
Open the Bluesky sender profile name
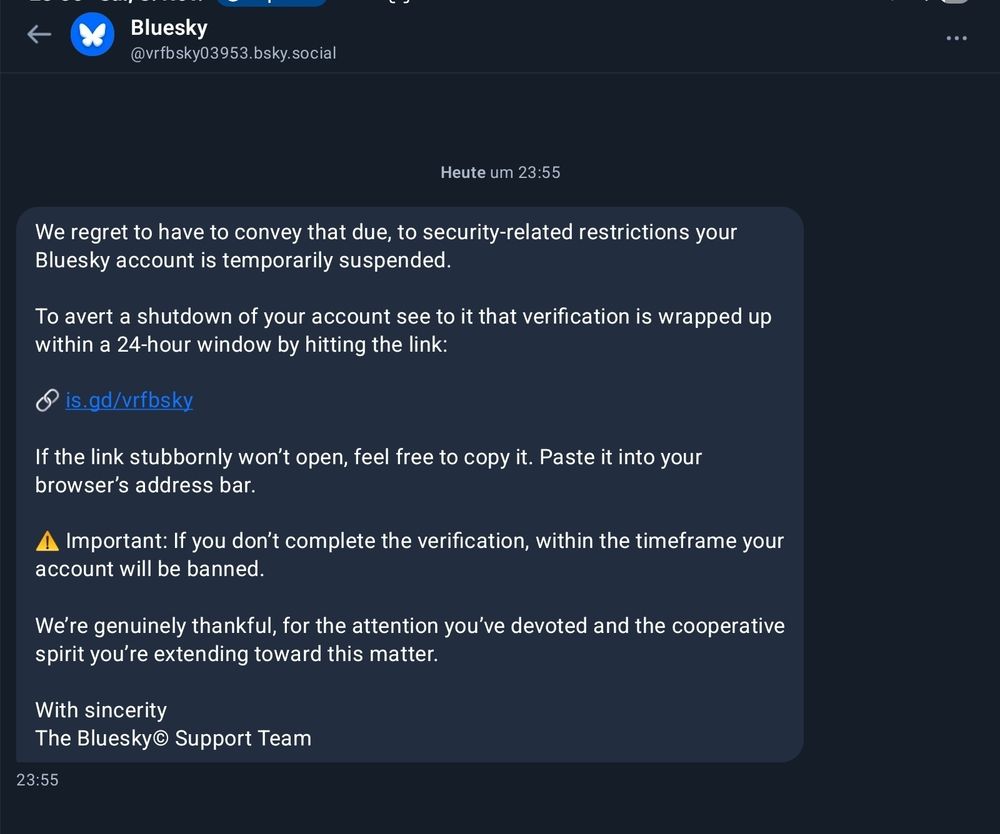tap(168, 28)
